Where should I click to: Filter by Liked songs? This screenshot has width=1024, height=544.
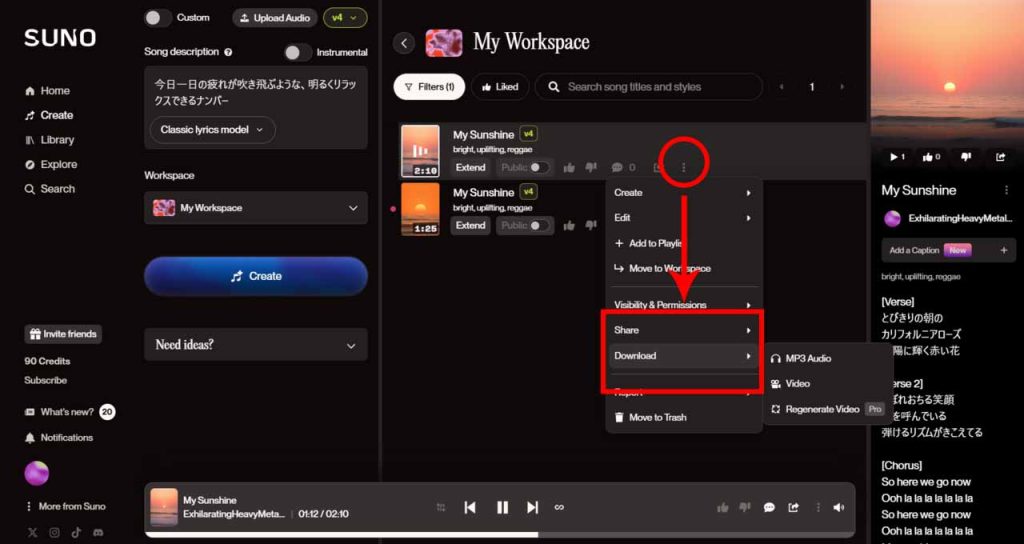point(500,87)
